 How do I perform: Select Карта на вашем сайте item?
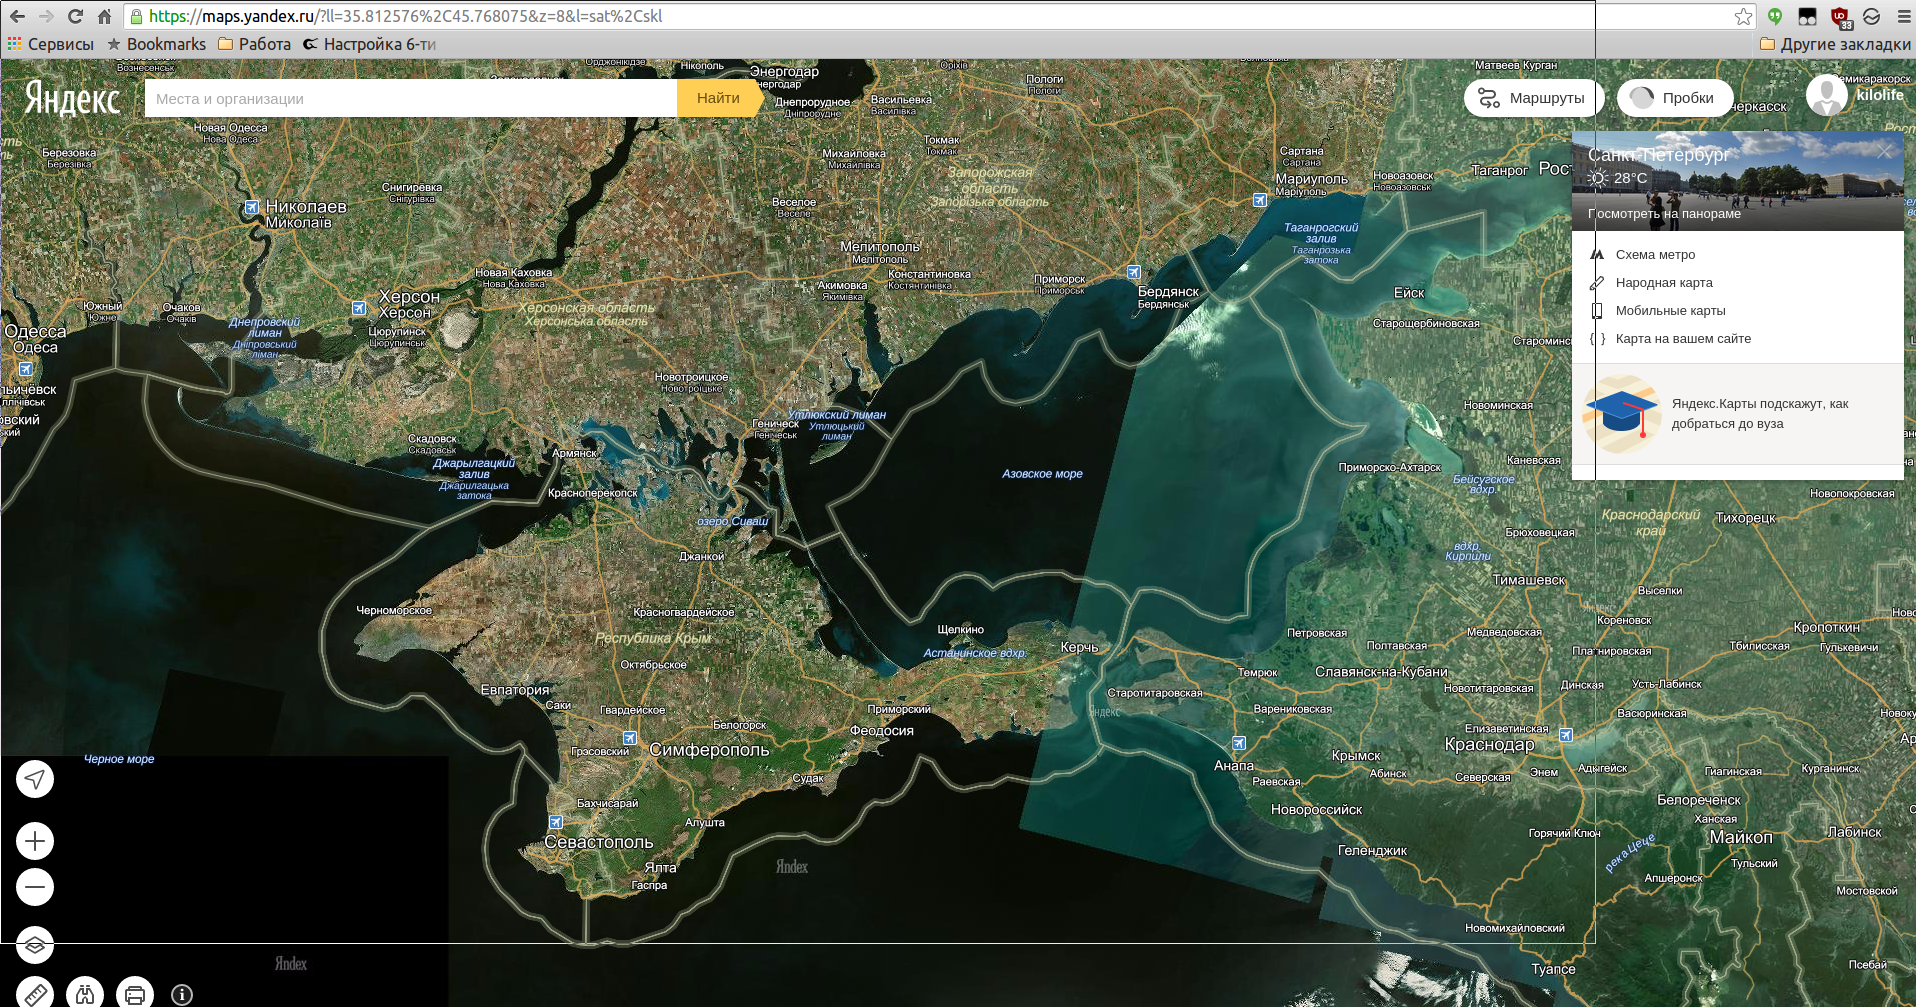pos(1683,339)
